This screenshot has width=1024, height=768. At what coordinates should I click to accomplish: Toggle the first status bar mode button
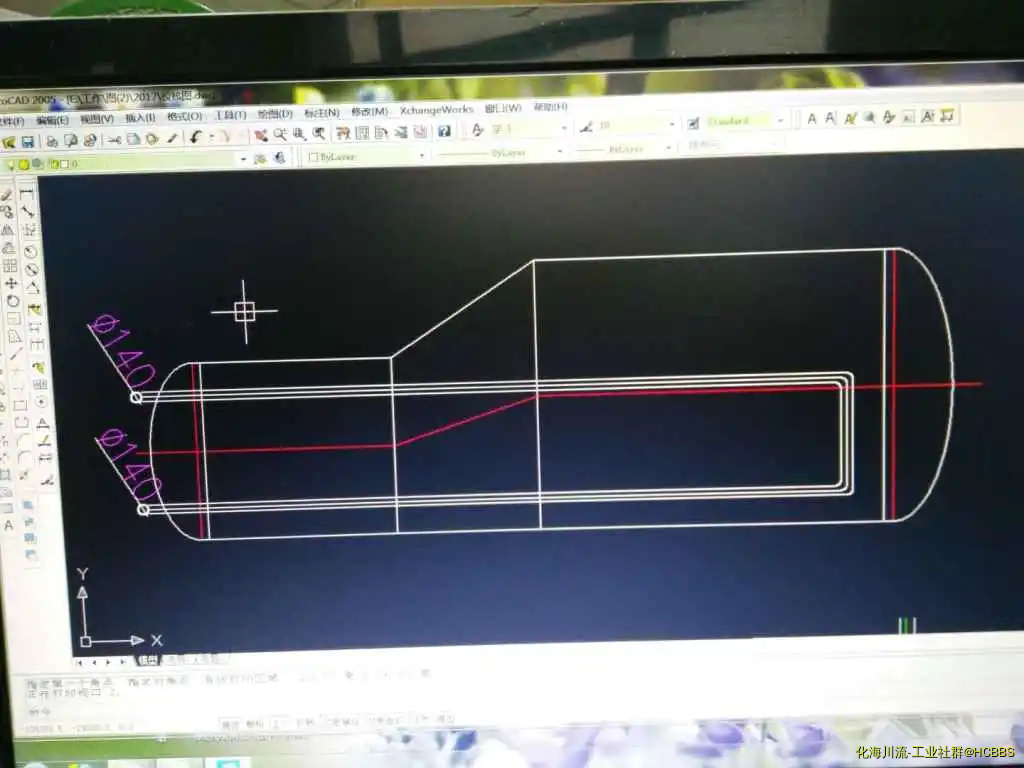pos(230,723)
